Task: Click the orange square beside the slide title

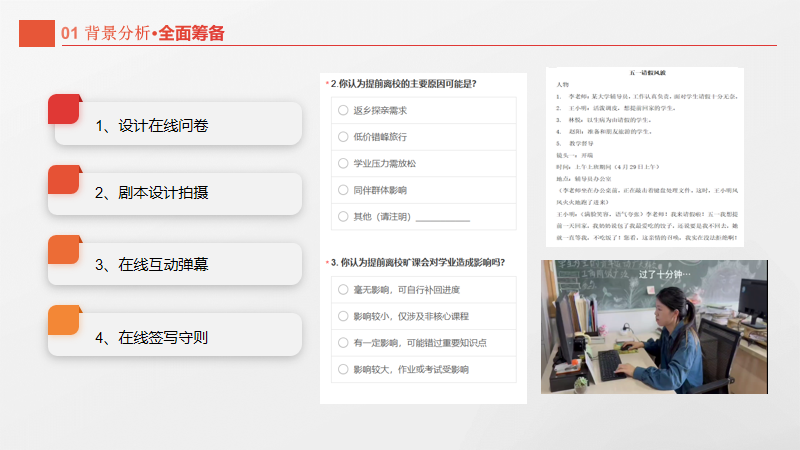Action: tap(37, 34)
